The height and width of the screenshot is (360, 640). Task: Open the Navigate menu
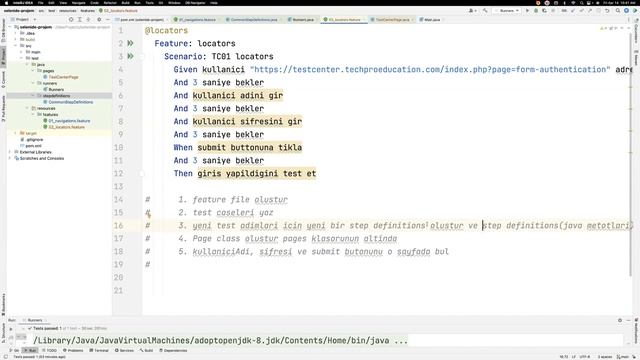(x=78, y=3)
